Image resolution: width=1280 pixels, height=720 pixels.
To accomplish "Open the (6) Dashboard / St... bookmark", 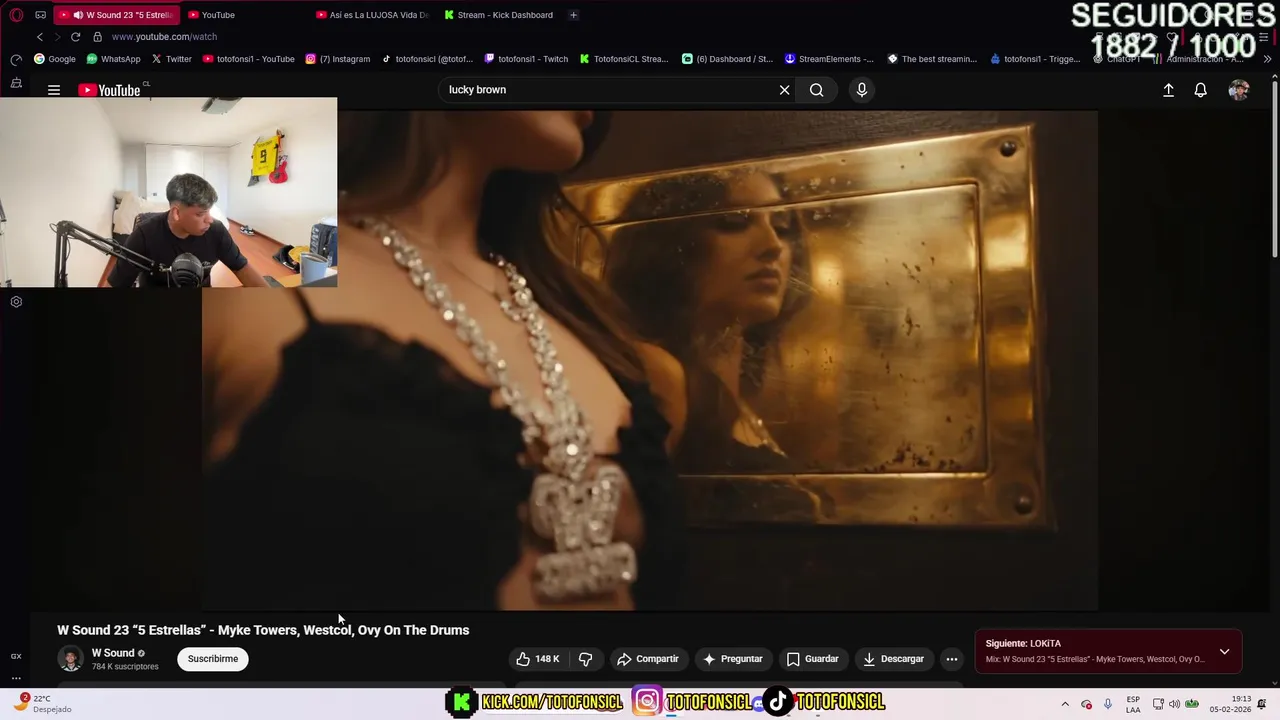I will coord(727,59).
